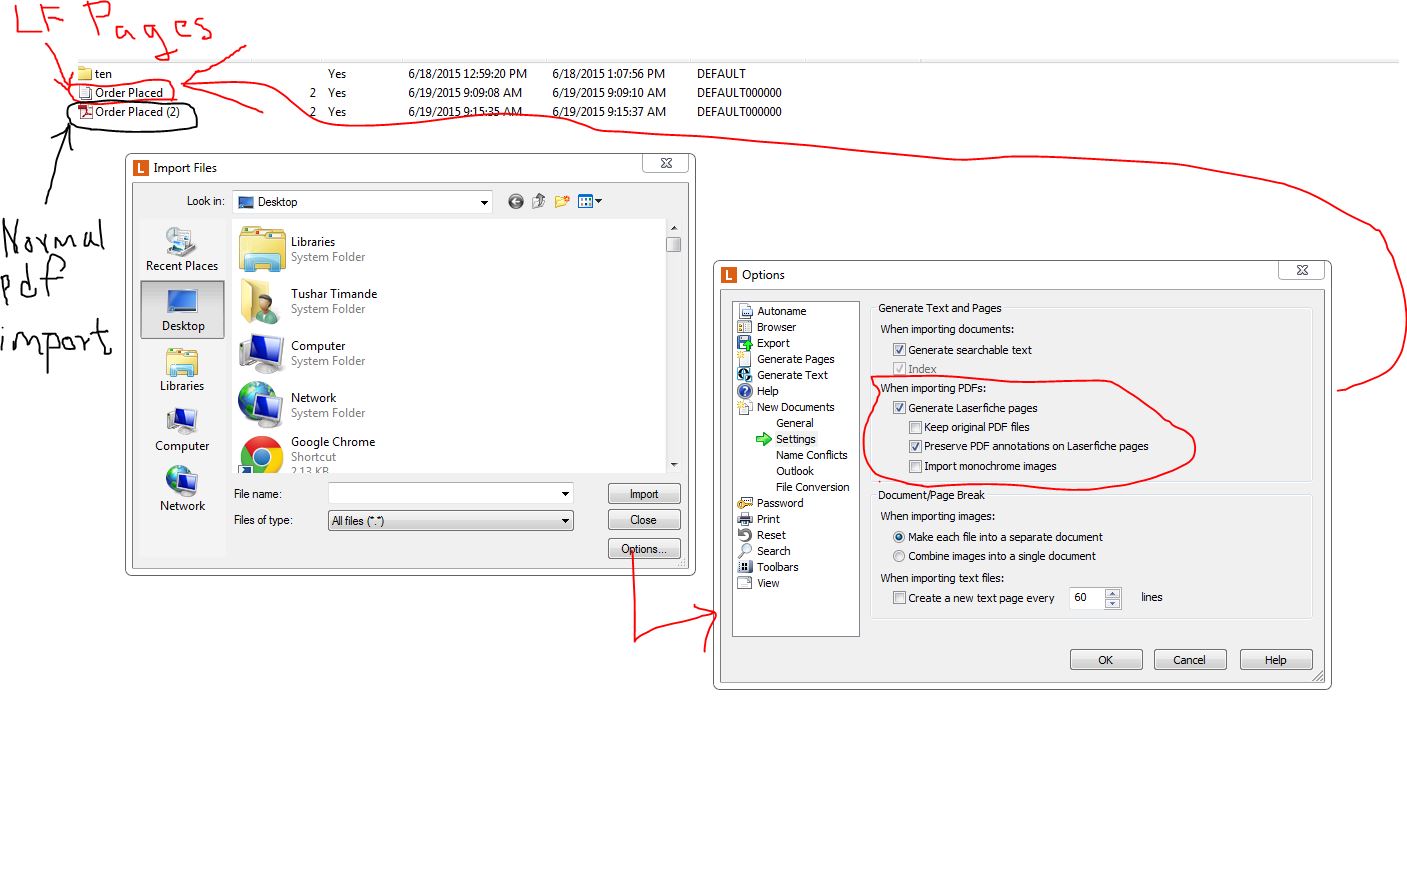Open Reset category in Options tree
This screenshot has width=1407, height=884.
[x=771, y=535]
